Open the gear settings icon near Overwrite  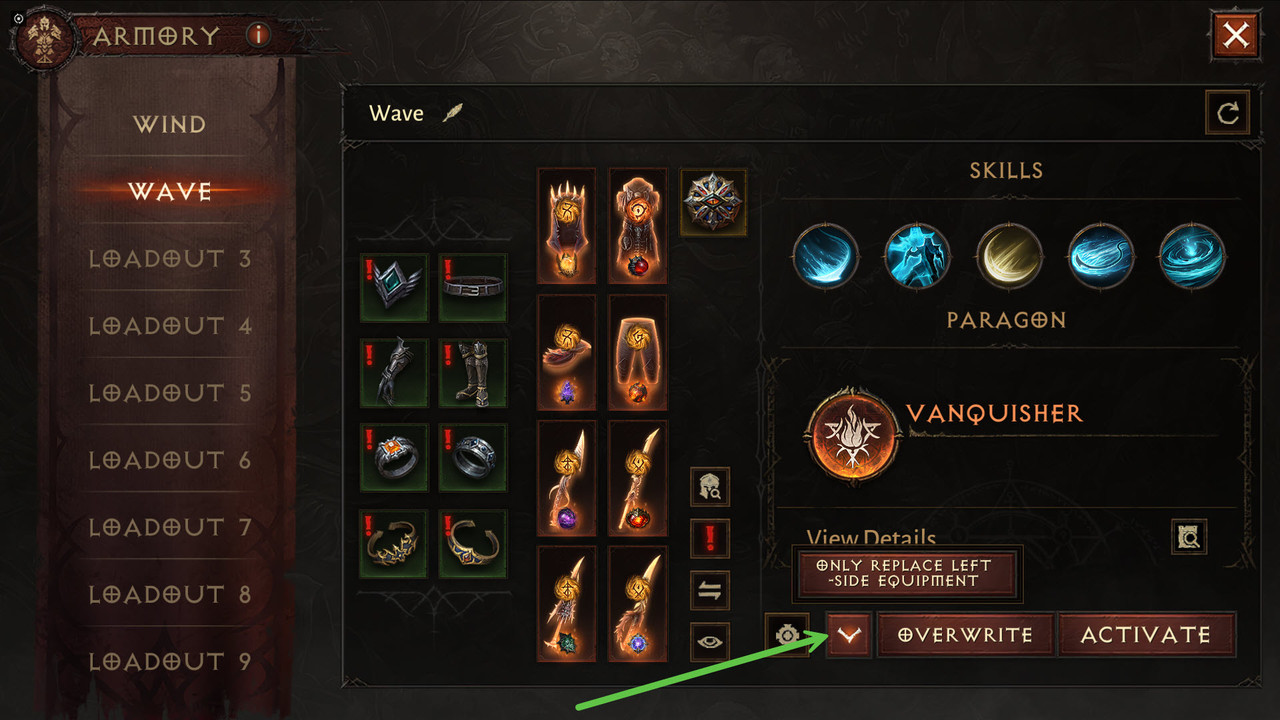(x=787, y=635)
